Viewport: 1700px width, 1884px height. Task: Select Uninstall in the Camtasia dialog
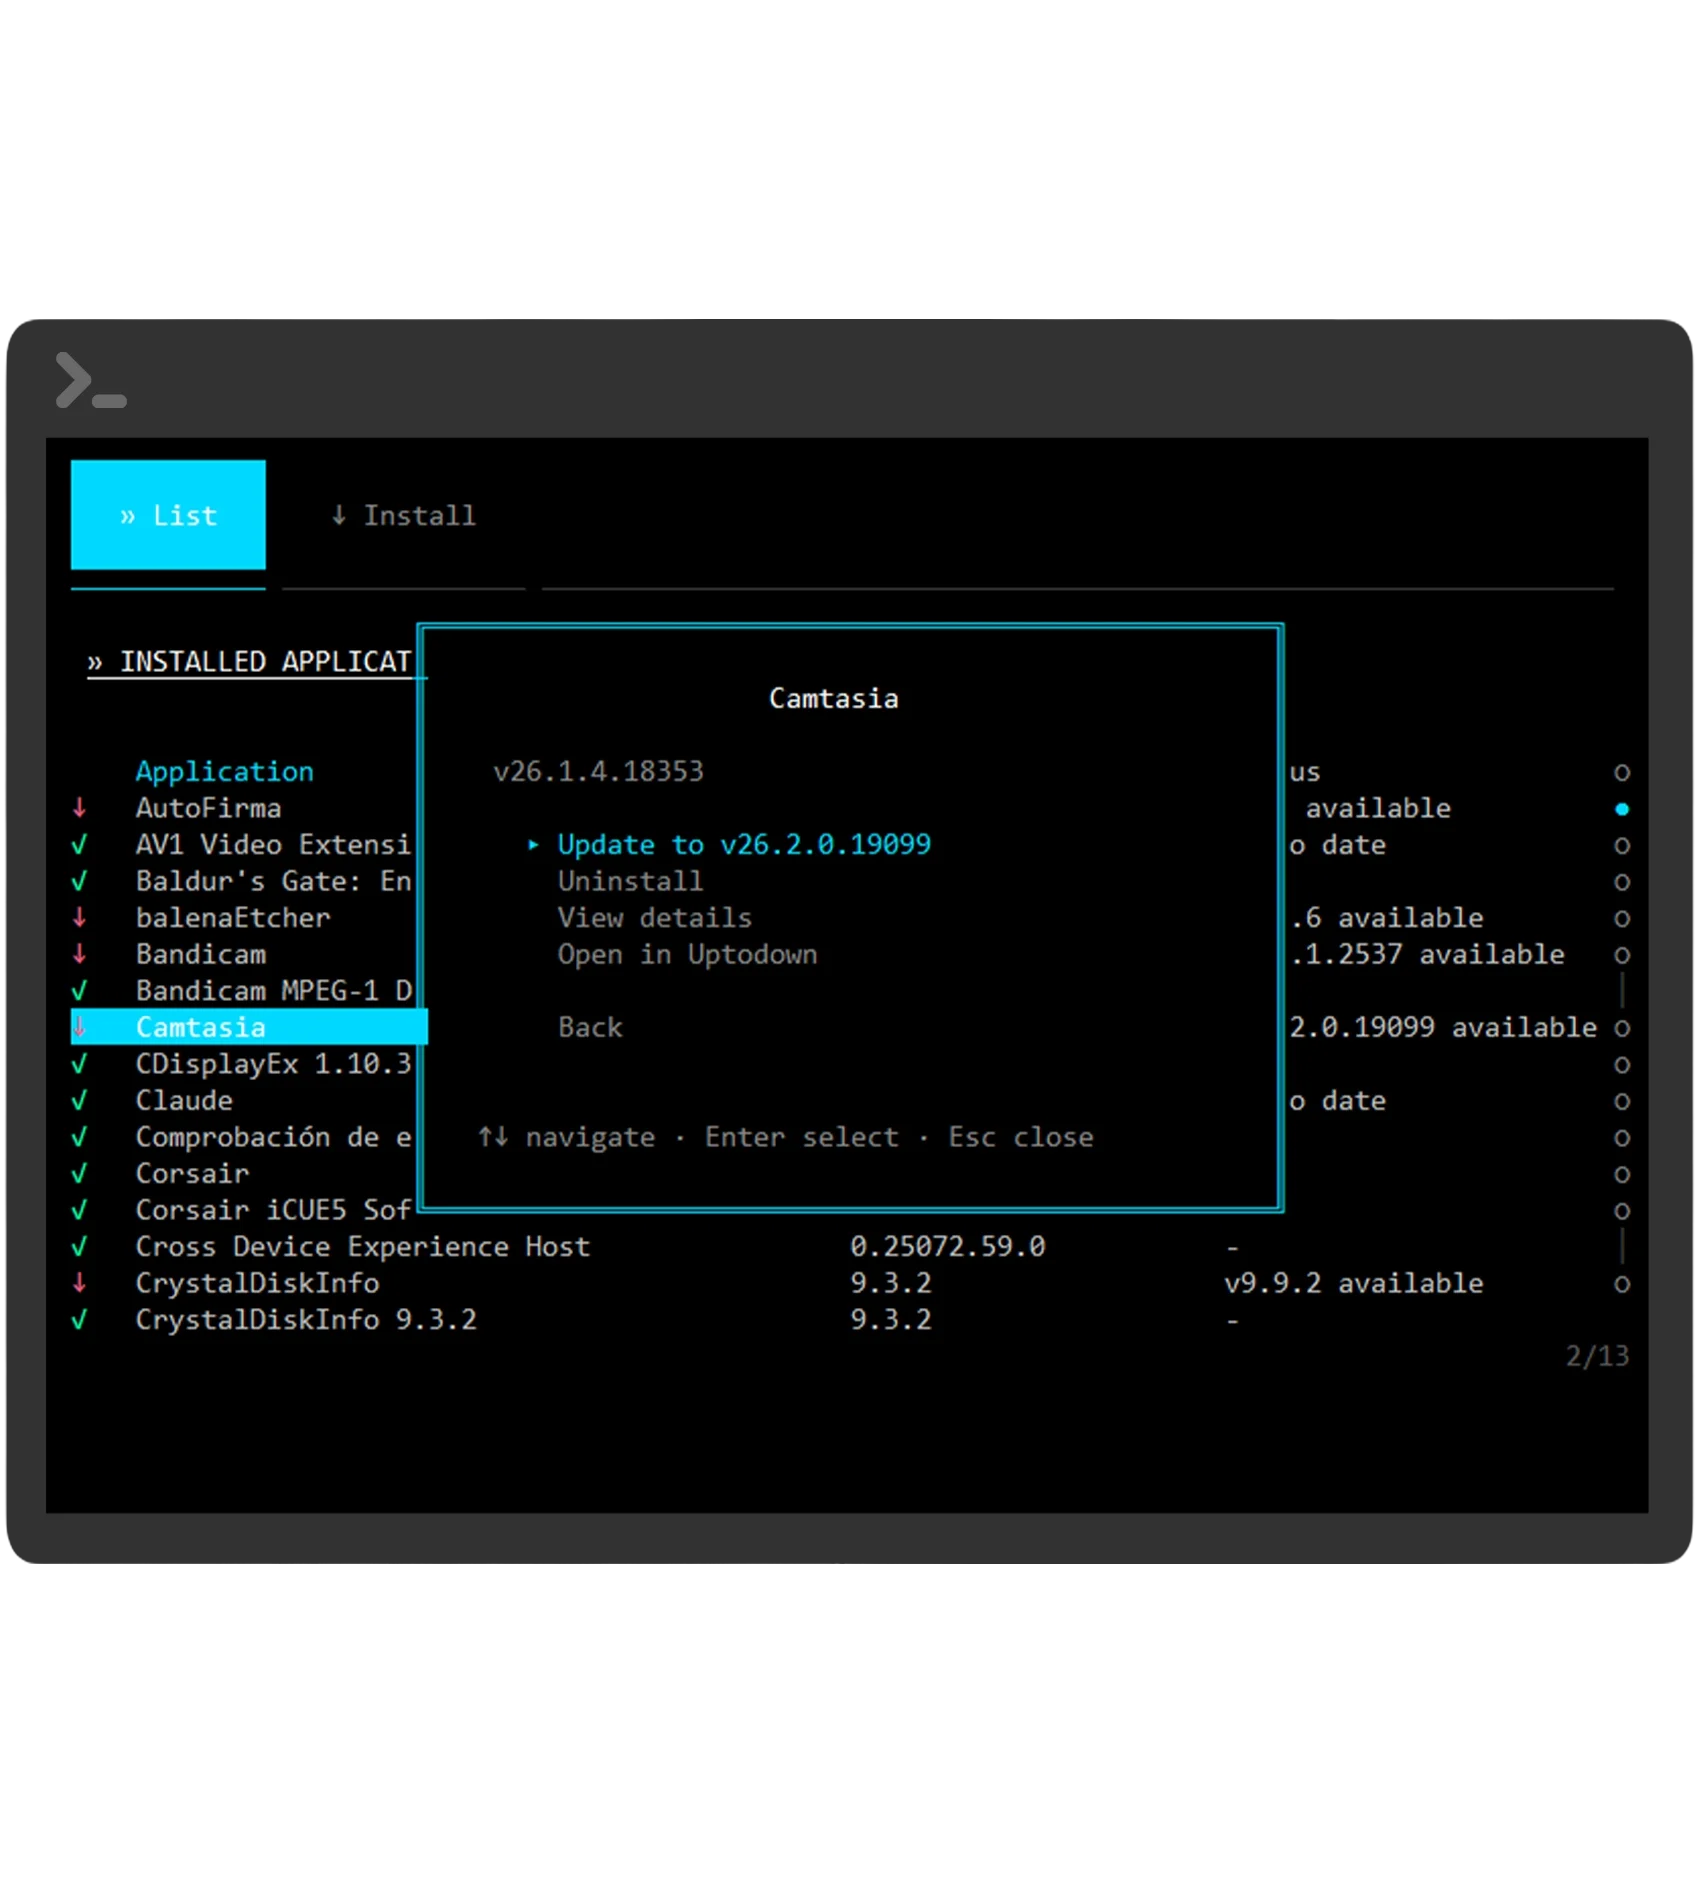pos(630,880)
